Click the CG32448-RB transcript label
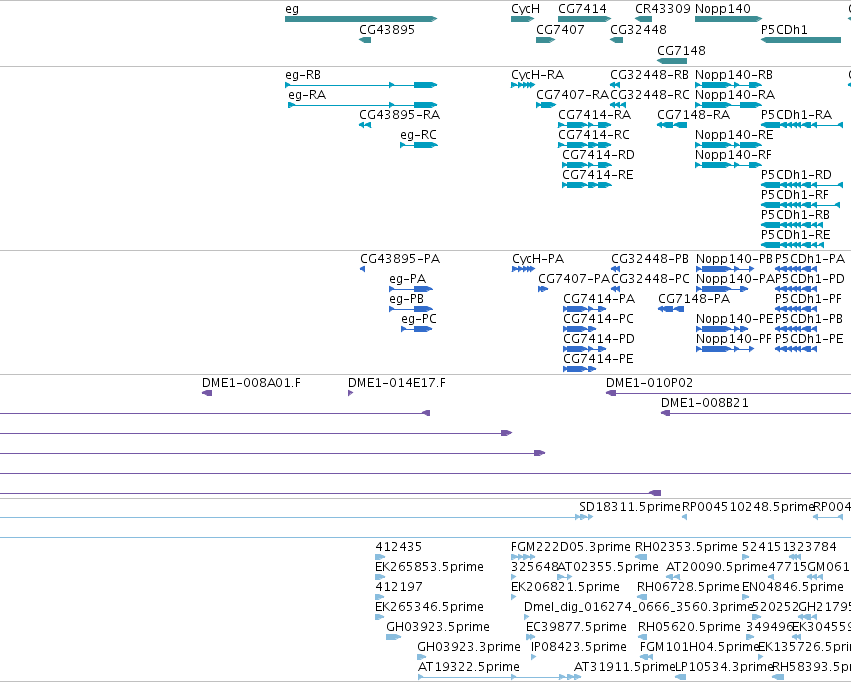Viewport: 851px width, 682px height. [649, 75]
